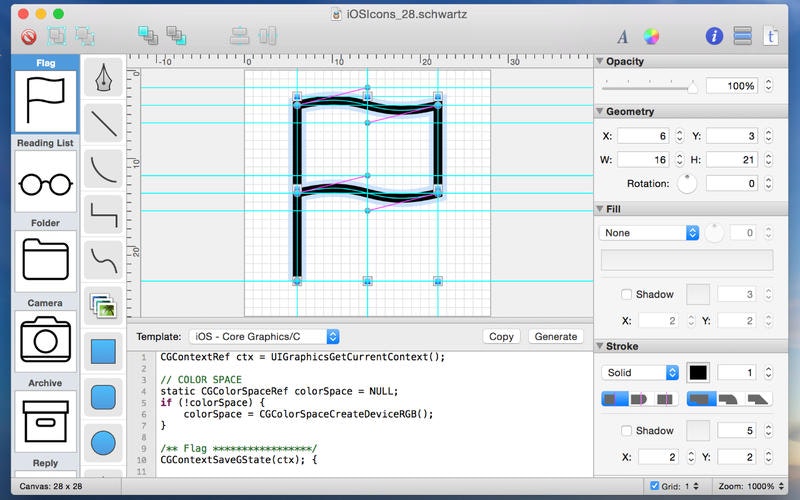Screen dimensions: 800x500
Task: Select the S-shaped Bezier curve tool
Action: point(104,260)
